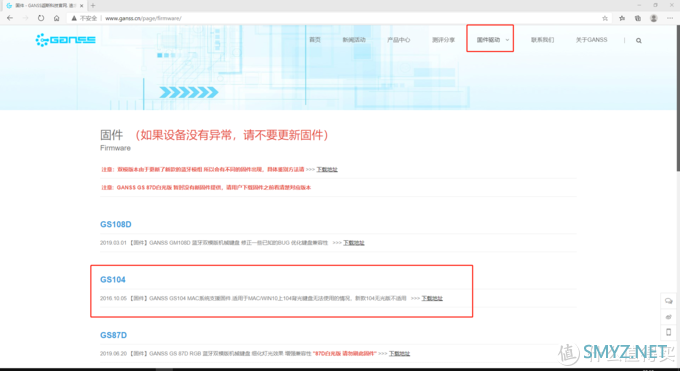Screen dimensions: 680x371
Task: Click the address bar URL
Action: (x=143, y=18)
